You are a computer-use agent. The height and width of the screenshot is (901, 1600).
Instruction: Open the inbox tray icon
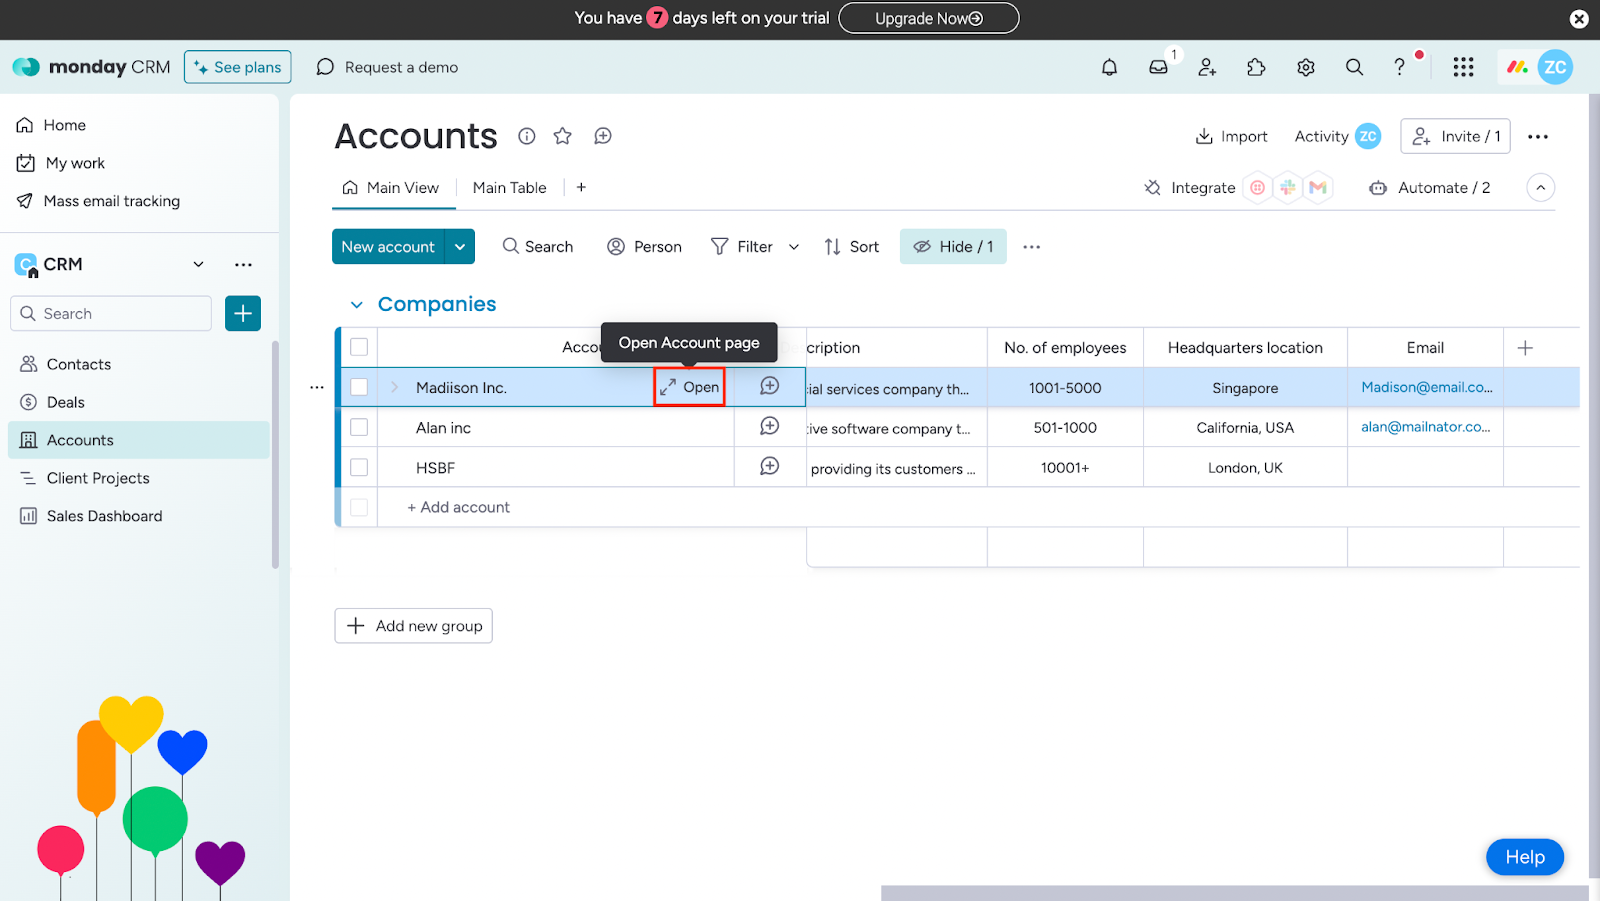tap(1158, 67)
